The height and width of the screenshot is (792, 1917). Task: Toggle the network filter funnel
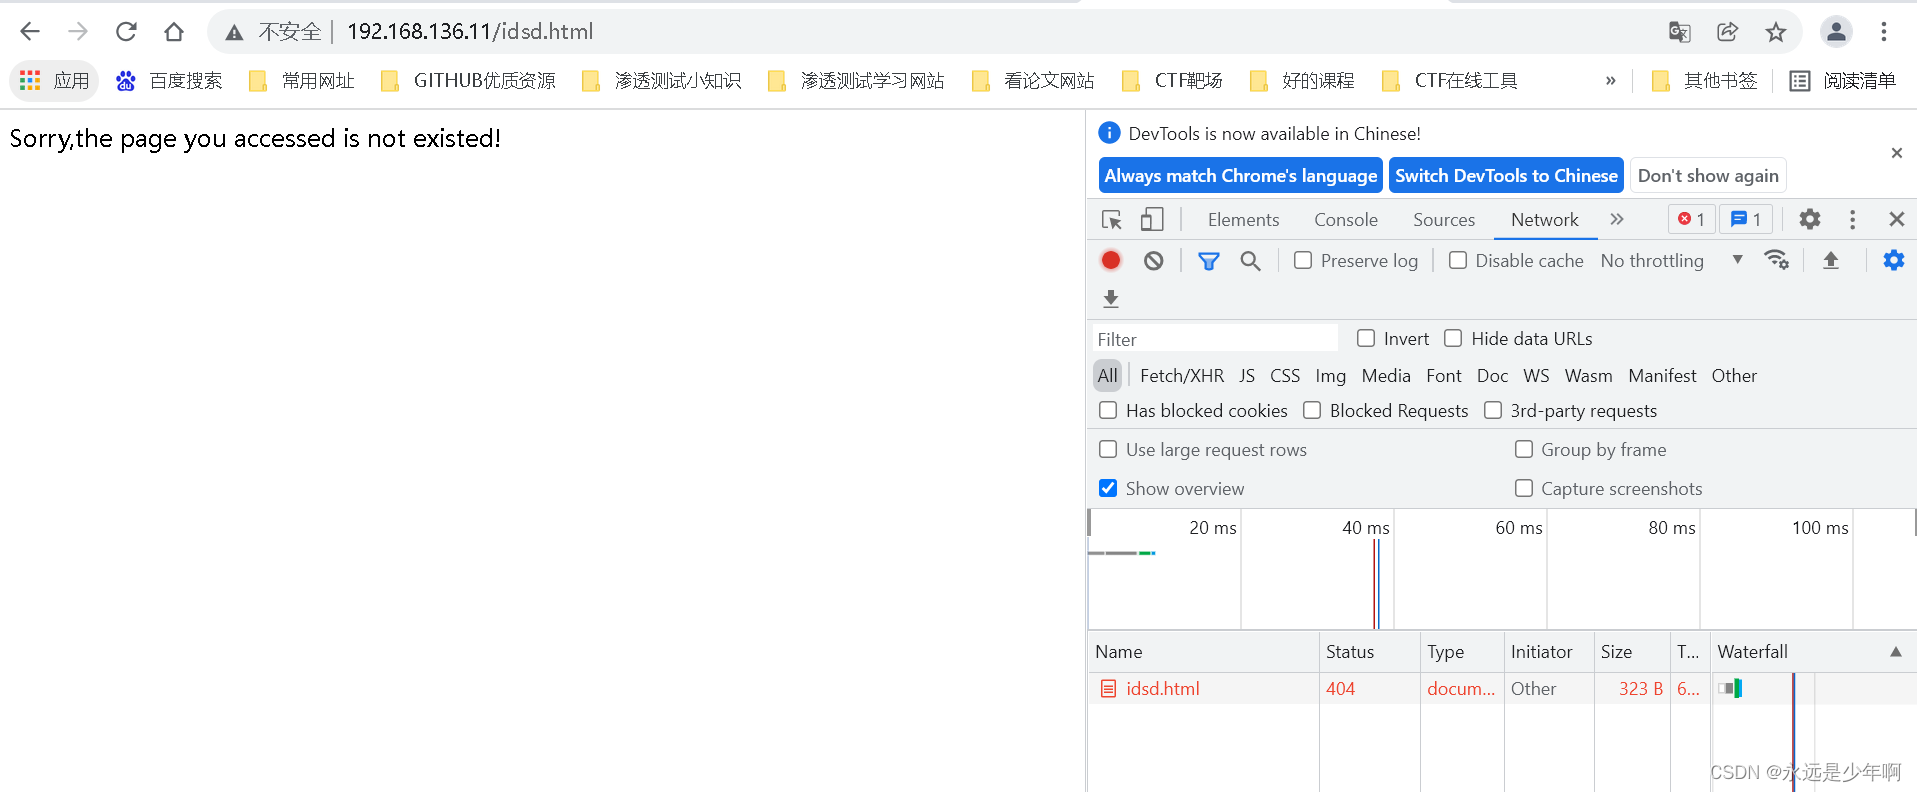point(1209,261)
